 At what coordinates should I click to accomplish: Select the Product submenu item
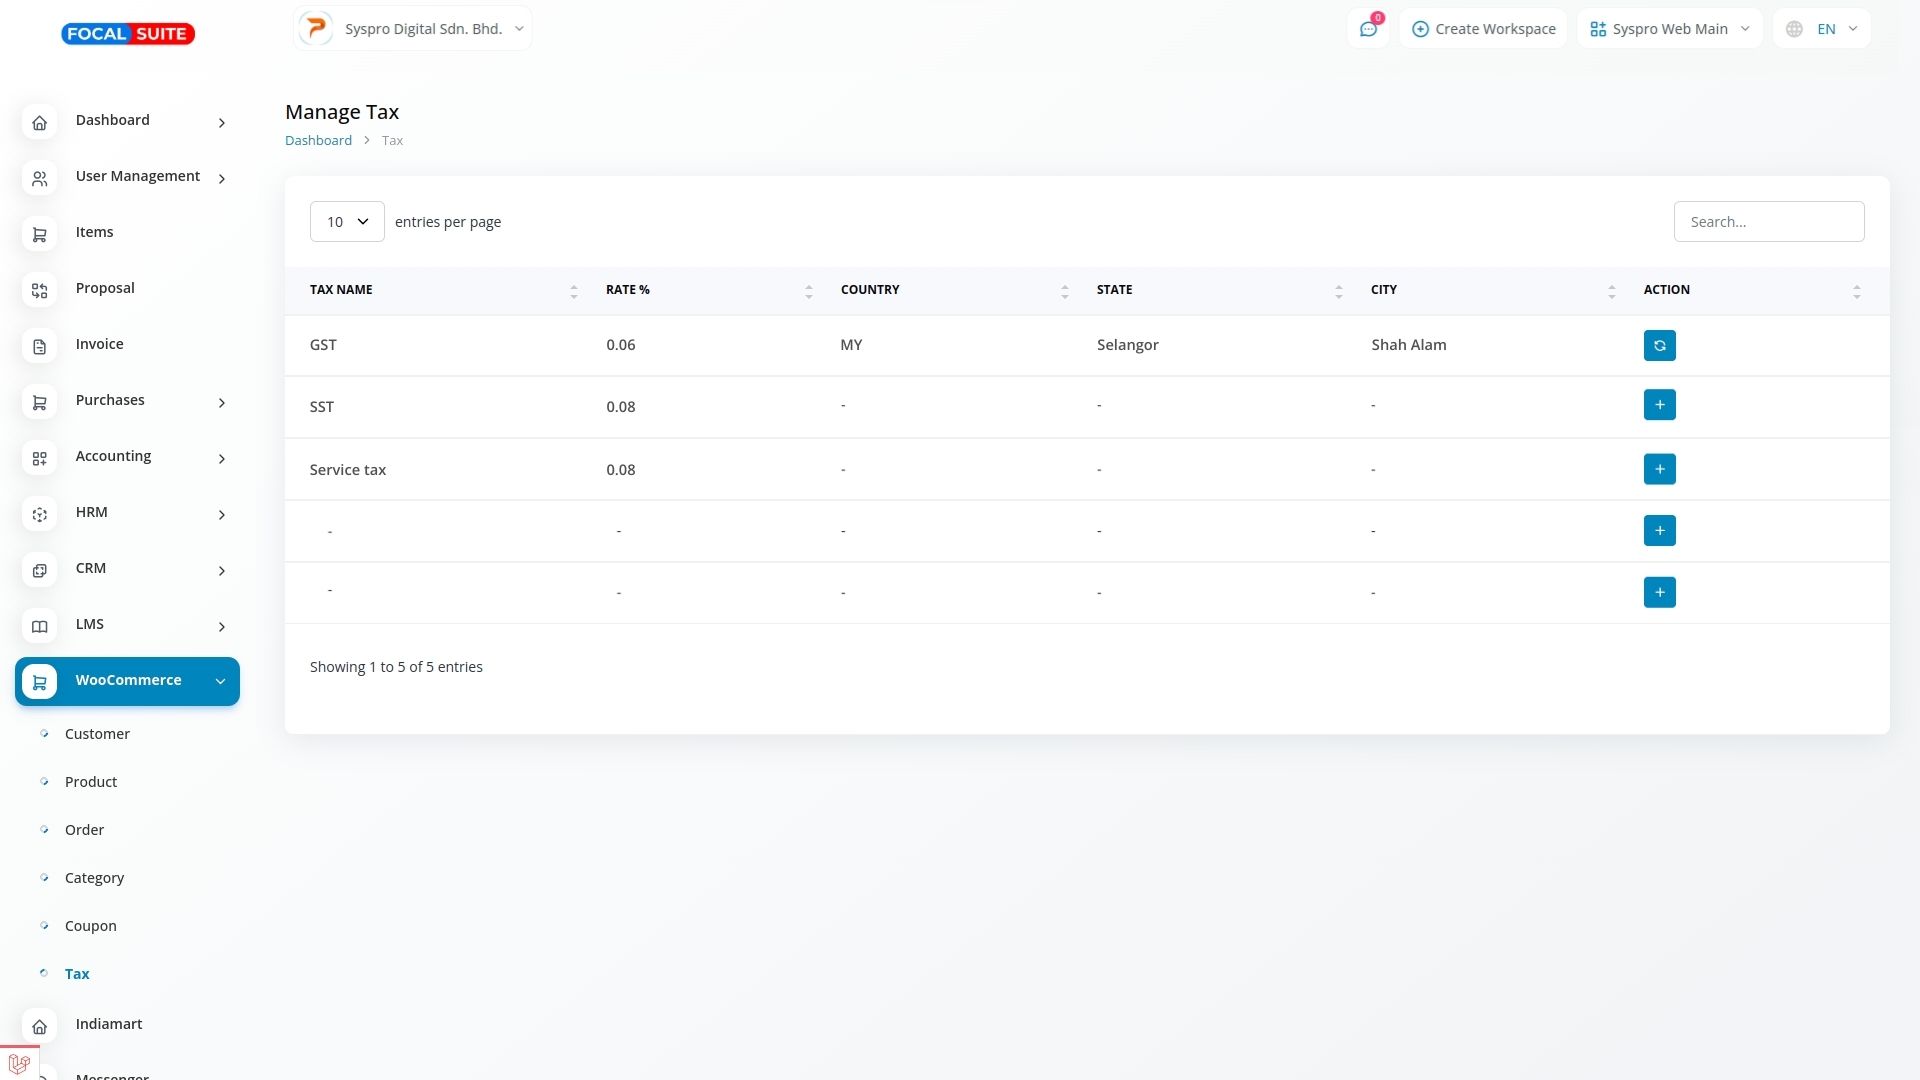91,782
